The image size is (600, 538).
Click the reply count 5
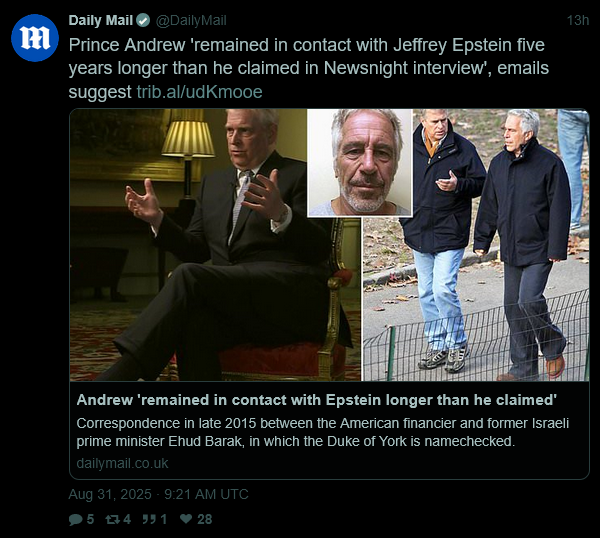tap(90, 519)
